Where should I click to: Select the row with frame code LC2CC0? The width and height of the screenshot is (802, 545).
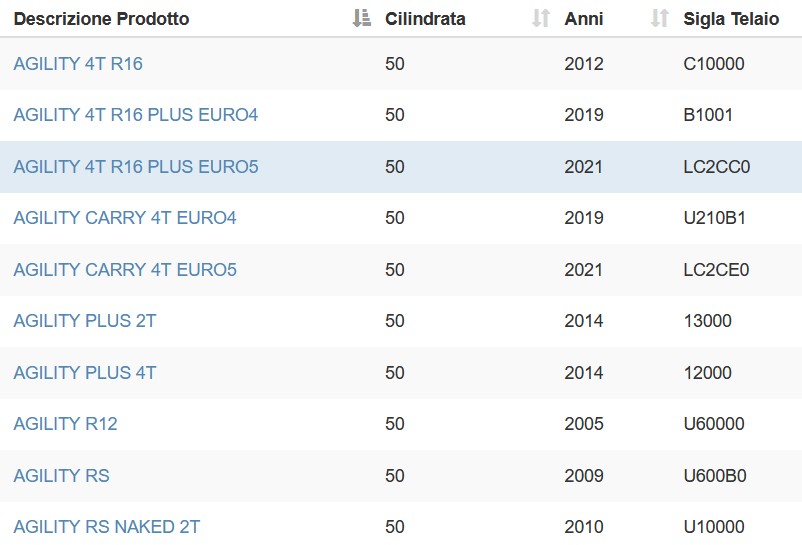click(401, 167)
